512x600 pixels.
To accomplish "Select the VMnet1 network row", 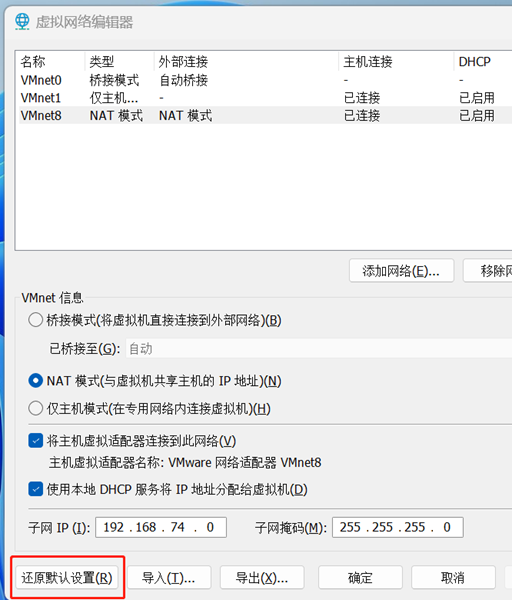I will [265, 98].
